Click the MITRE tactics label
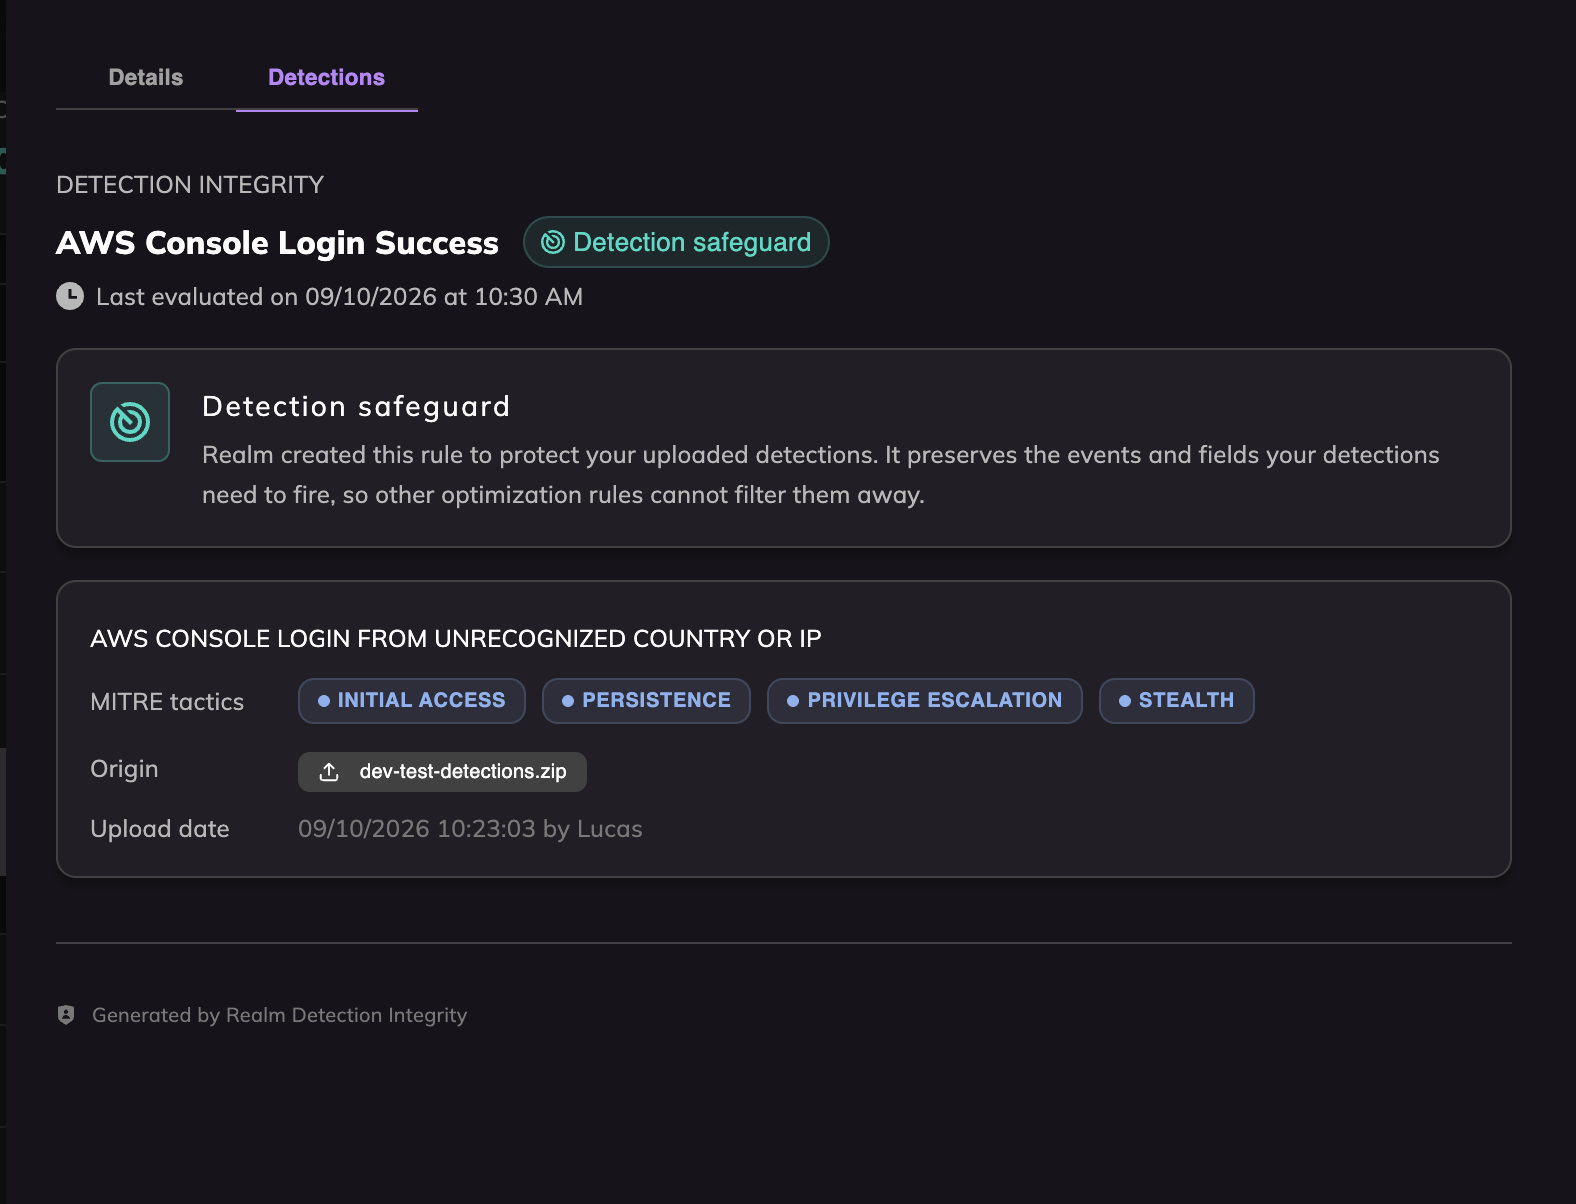Screen dimensions: 1576x1204 [167, 702]
